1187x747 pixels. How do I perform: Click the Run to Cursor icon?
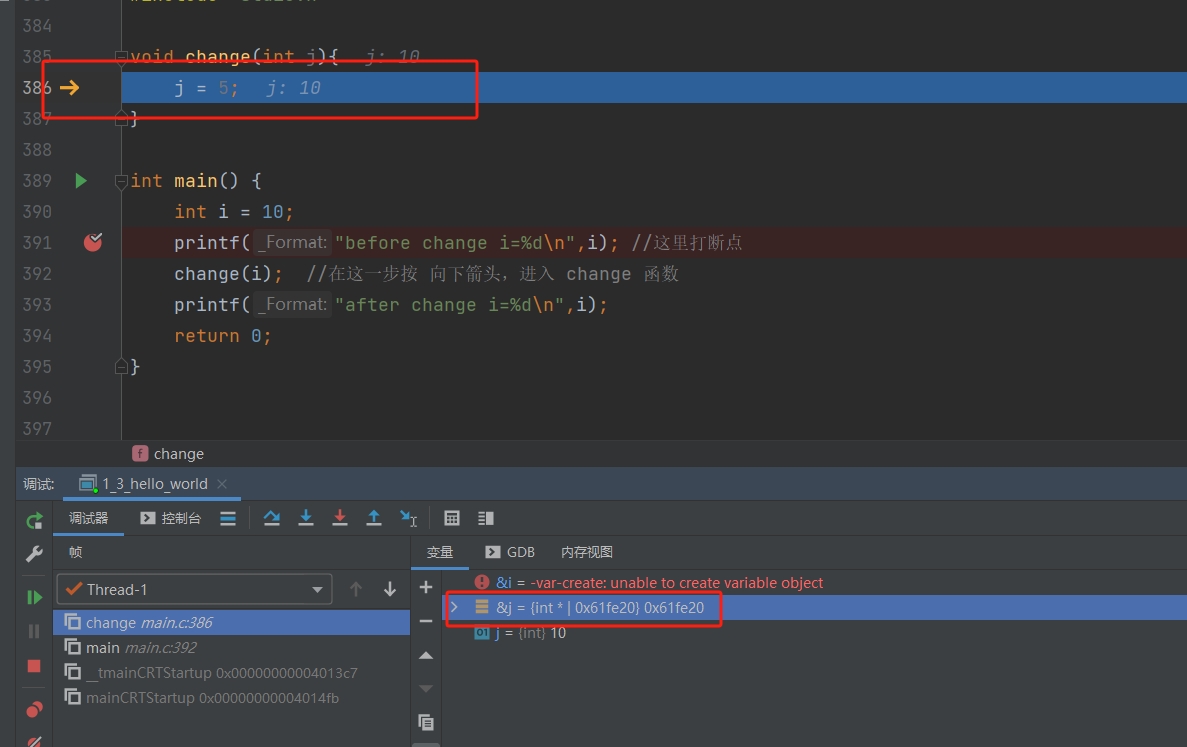[x=408, y=518]
